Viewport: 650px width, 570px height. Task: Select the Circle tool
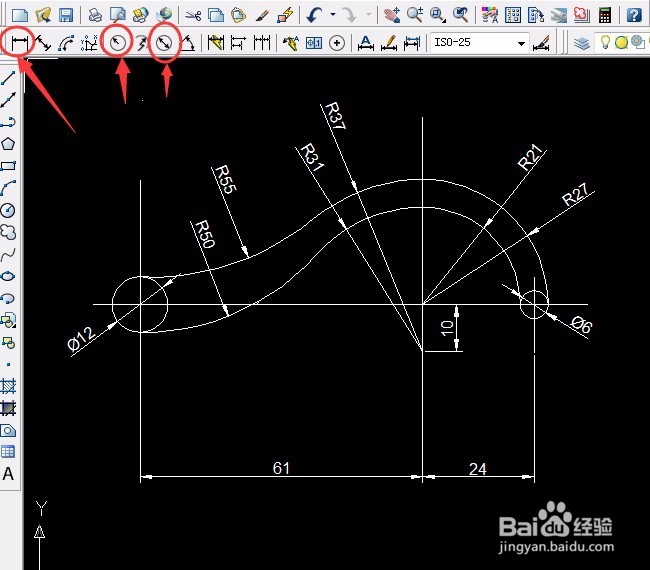pos(8,210)
